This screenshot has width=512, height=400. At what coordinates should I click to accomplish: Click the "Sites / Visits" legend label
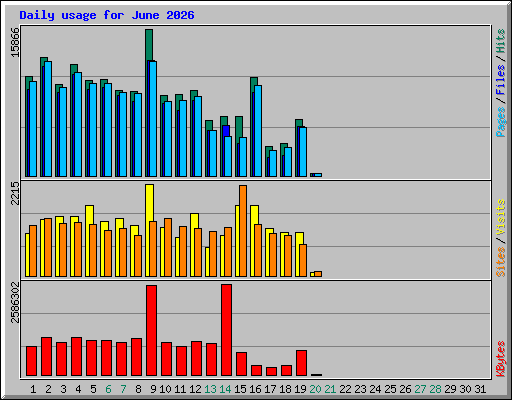click(x=501, y=238)
